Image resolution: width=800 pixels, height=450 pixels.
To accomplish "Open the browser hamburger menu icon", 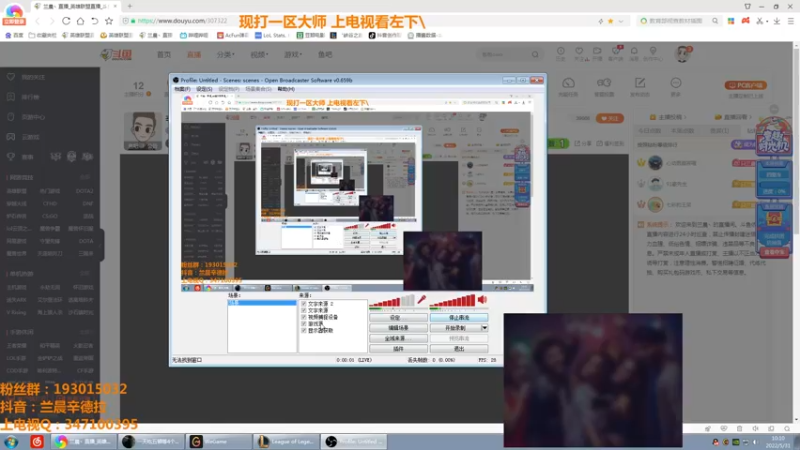I will [x=791, y=21].
